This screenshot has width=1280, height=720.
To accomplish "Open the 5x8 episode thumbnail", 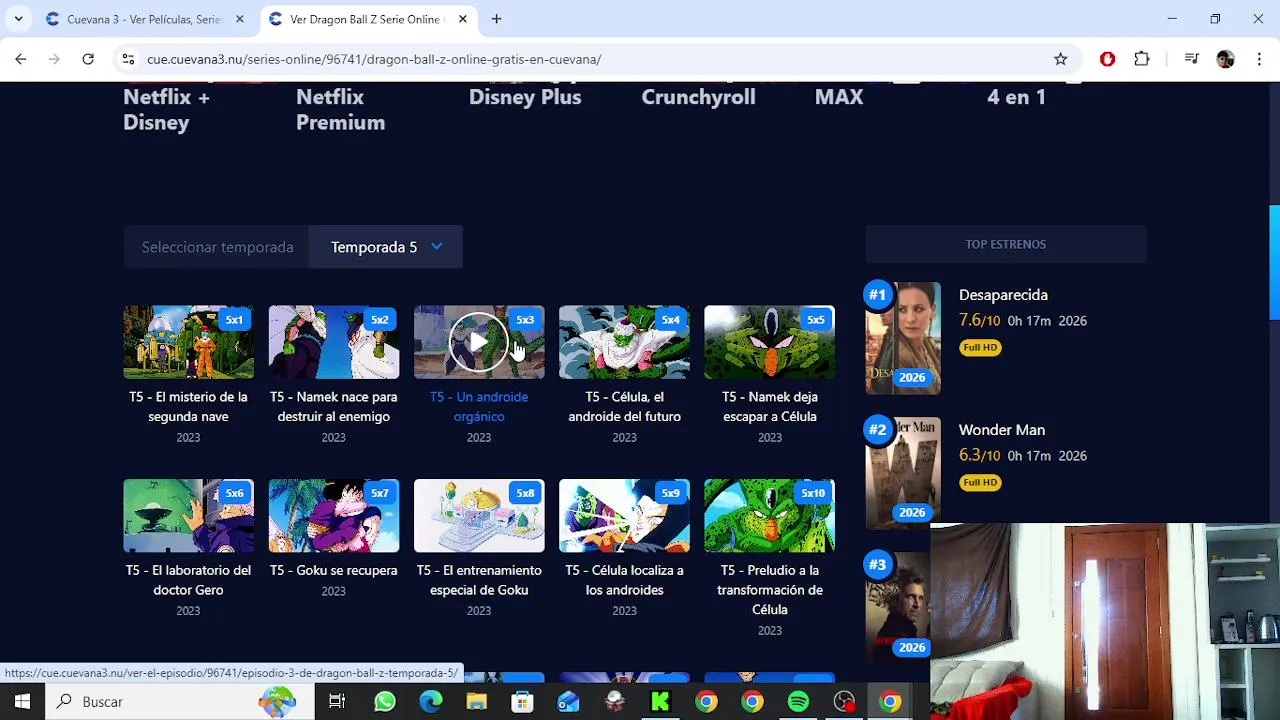I will (x=479, y=515).
